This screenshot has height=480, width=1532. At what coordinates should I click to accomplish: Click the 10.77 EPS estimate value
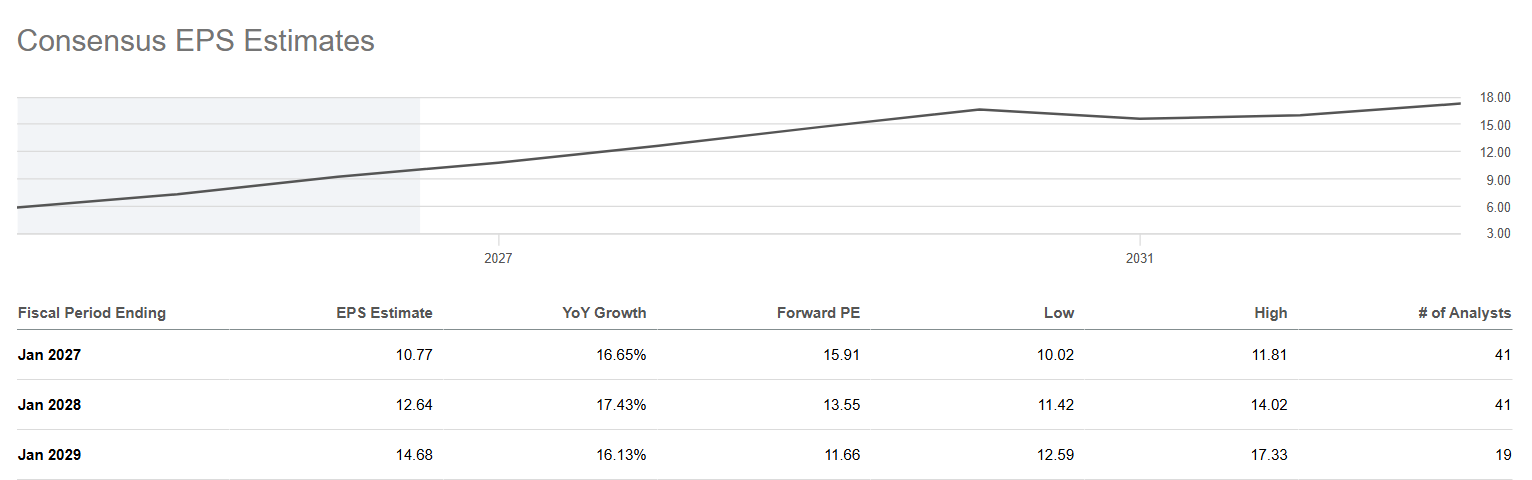coord(414,354)
